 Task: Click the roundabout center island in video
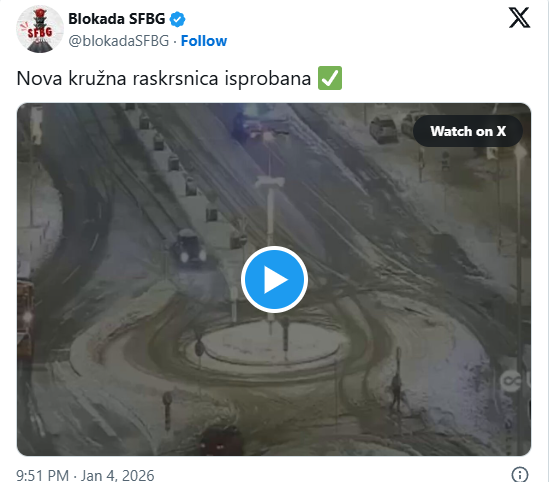pyautogui.click(x=270, y=343)
